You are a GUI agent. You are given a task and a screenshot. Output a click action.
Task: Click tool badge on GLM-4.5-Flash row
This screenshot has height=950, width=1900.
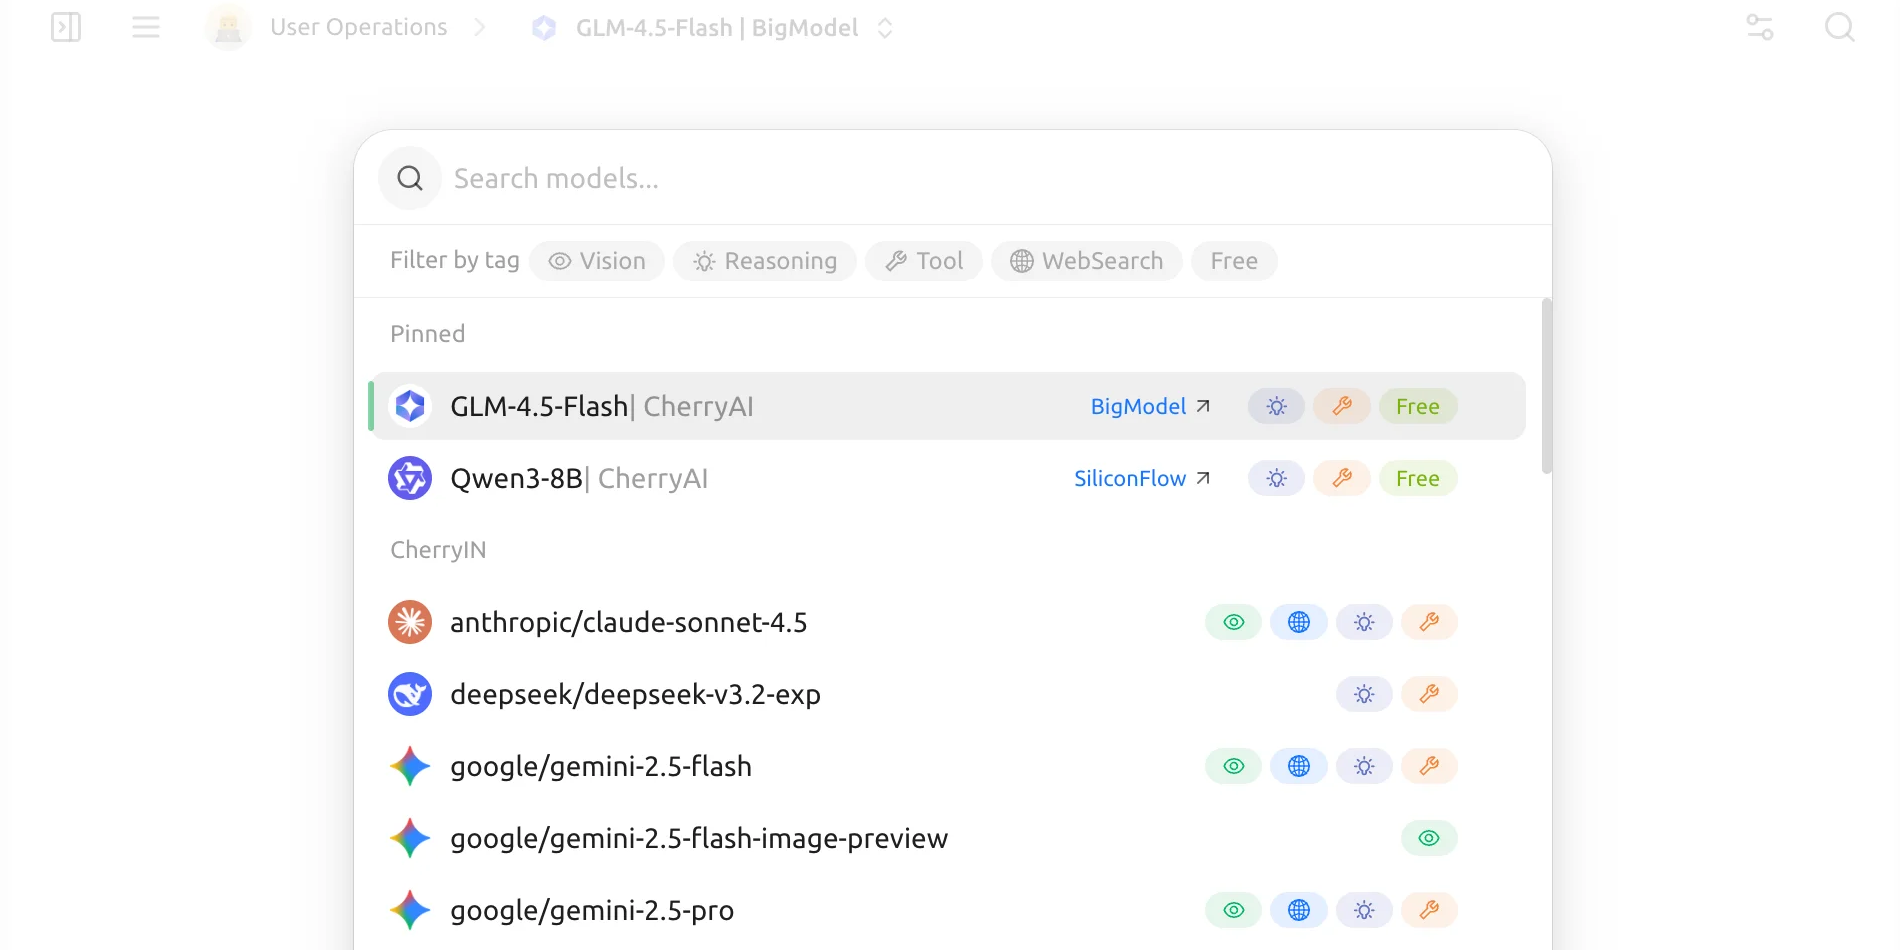tap(1342, 406)
